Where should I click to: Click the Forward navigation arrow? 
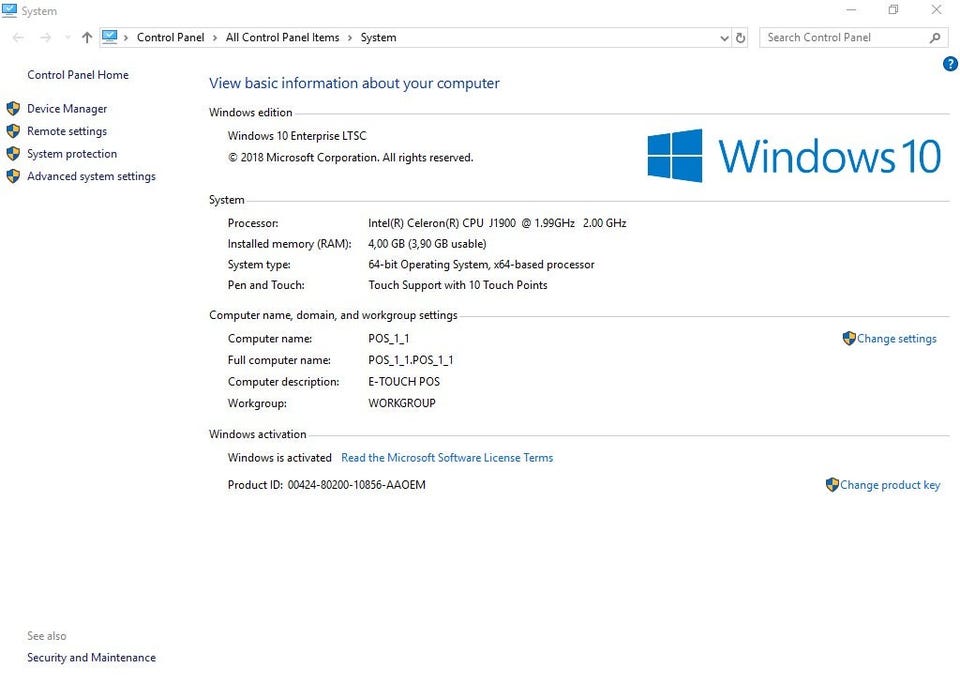tap(46, 38)
